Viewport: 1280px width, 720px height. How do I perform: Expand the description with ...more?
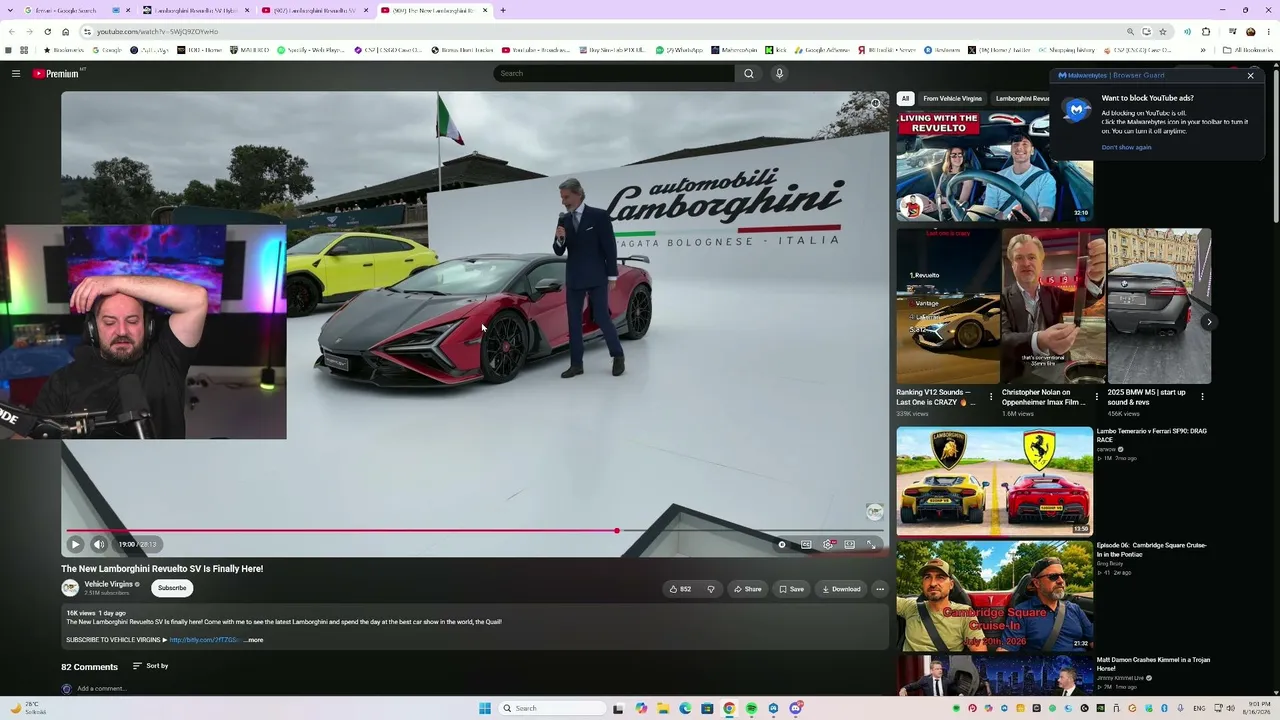click(254, 640)
